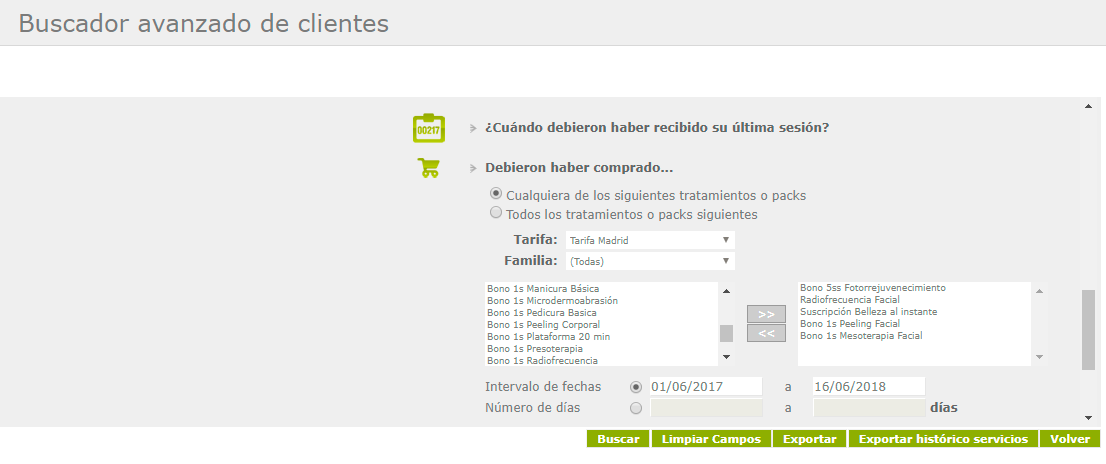Click the Buscar button
Viewport: 1106px width, 464px height.
pos(618,439)
